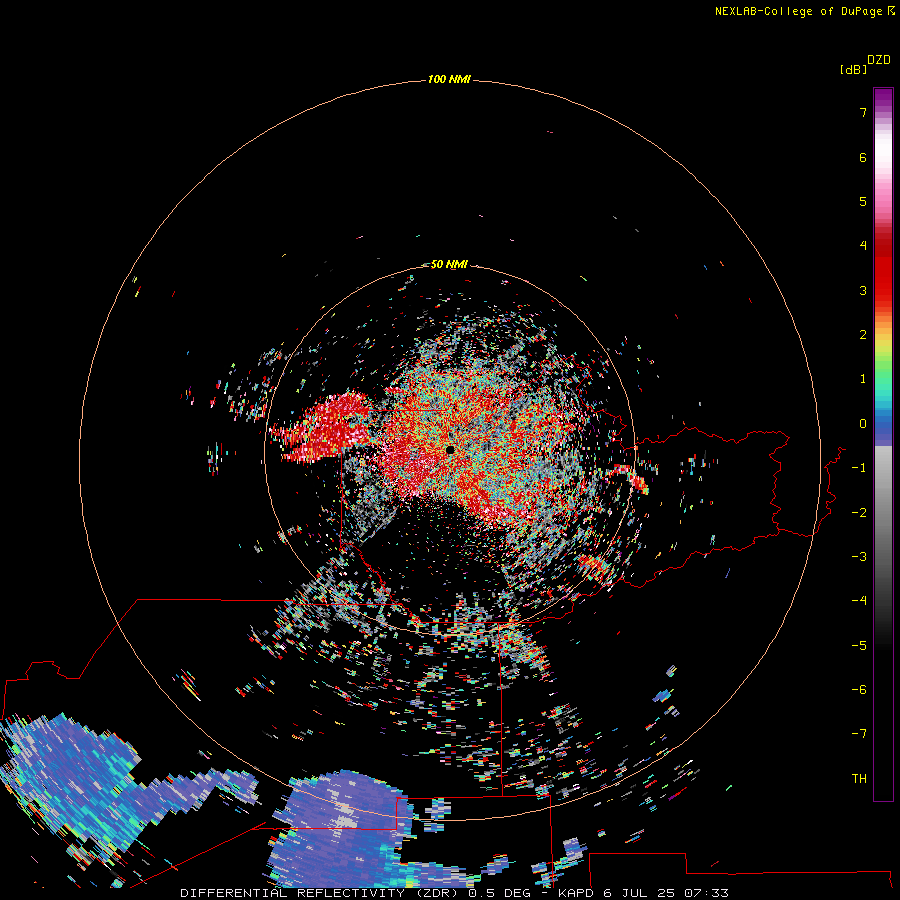Click the NEXLAB-College of DuPage title text
The image size is (900, 900).
(x=798, y=11)
